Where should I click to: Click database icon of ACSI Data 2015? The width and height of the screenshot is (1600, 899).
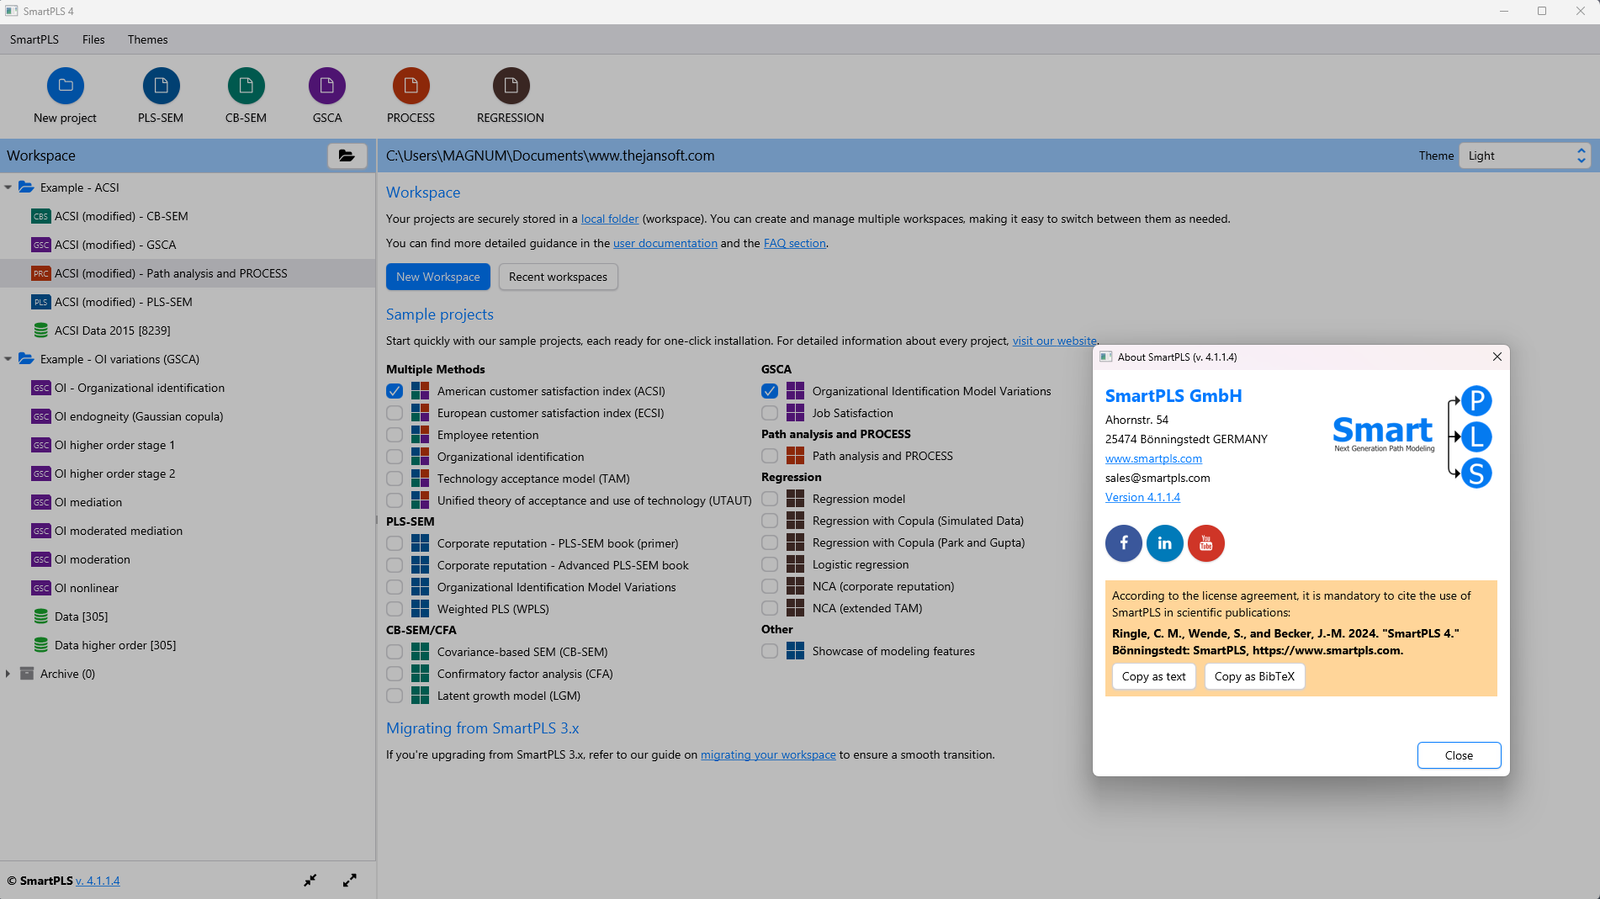41,330
